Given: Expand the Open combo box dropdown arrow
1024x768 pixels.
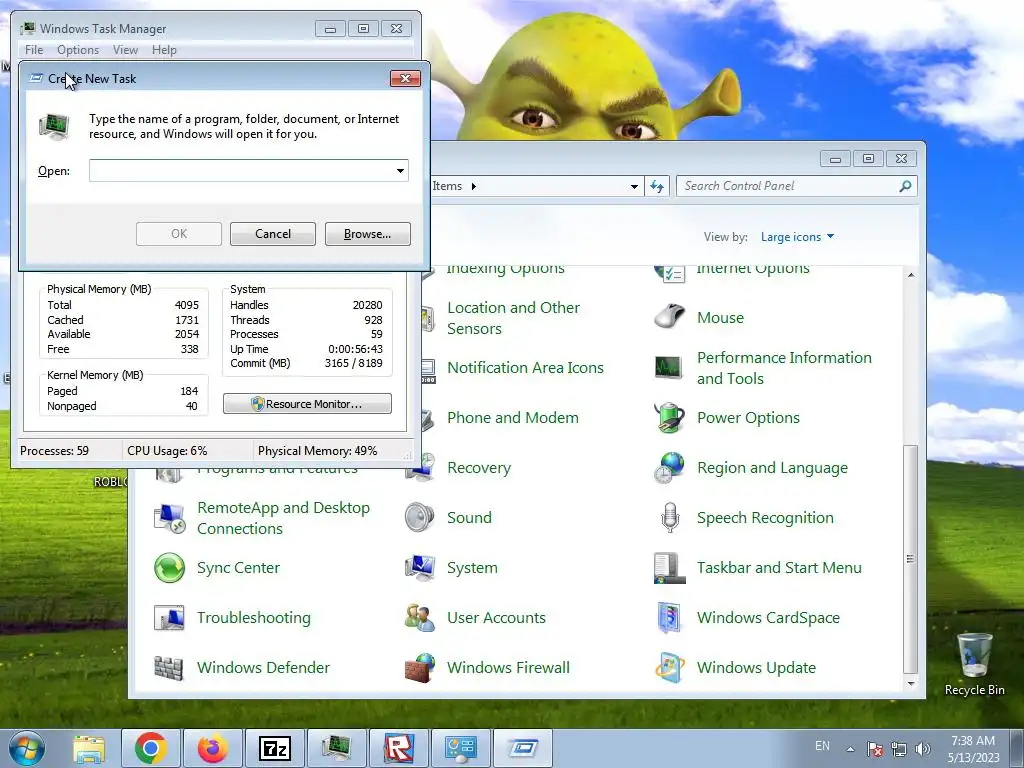Looking at the screenshot, I should click(400, 171).
